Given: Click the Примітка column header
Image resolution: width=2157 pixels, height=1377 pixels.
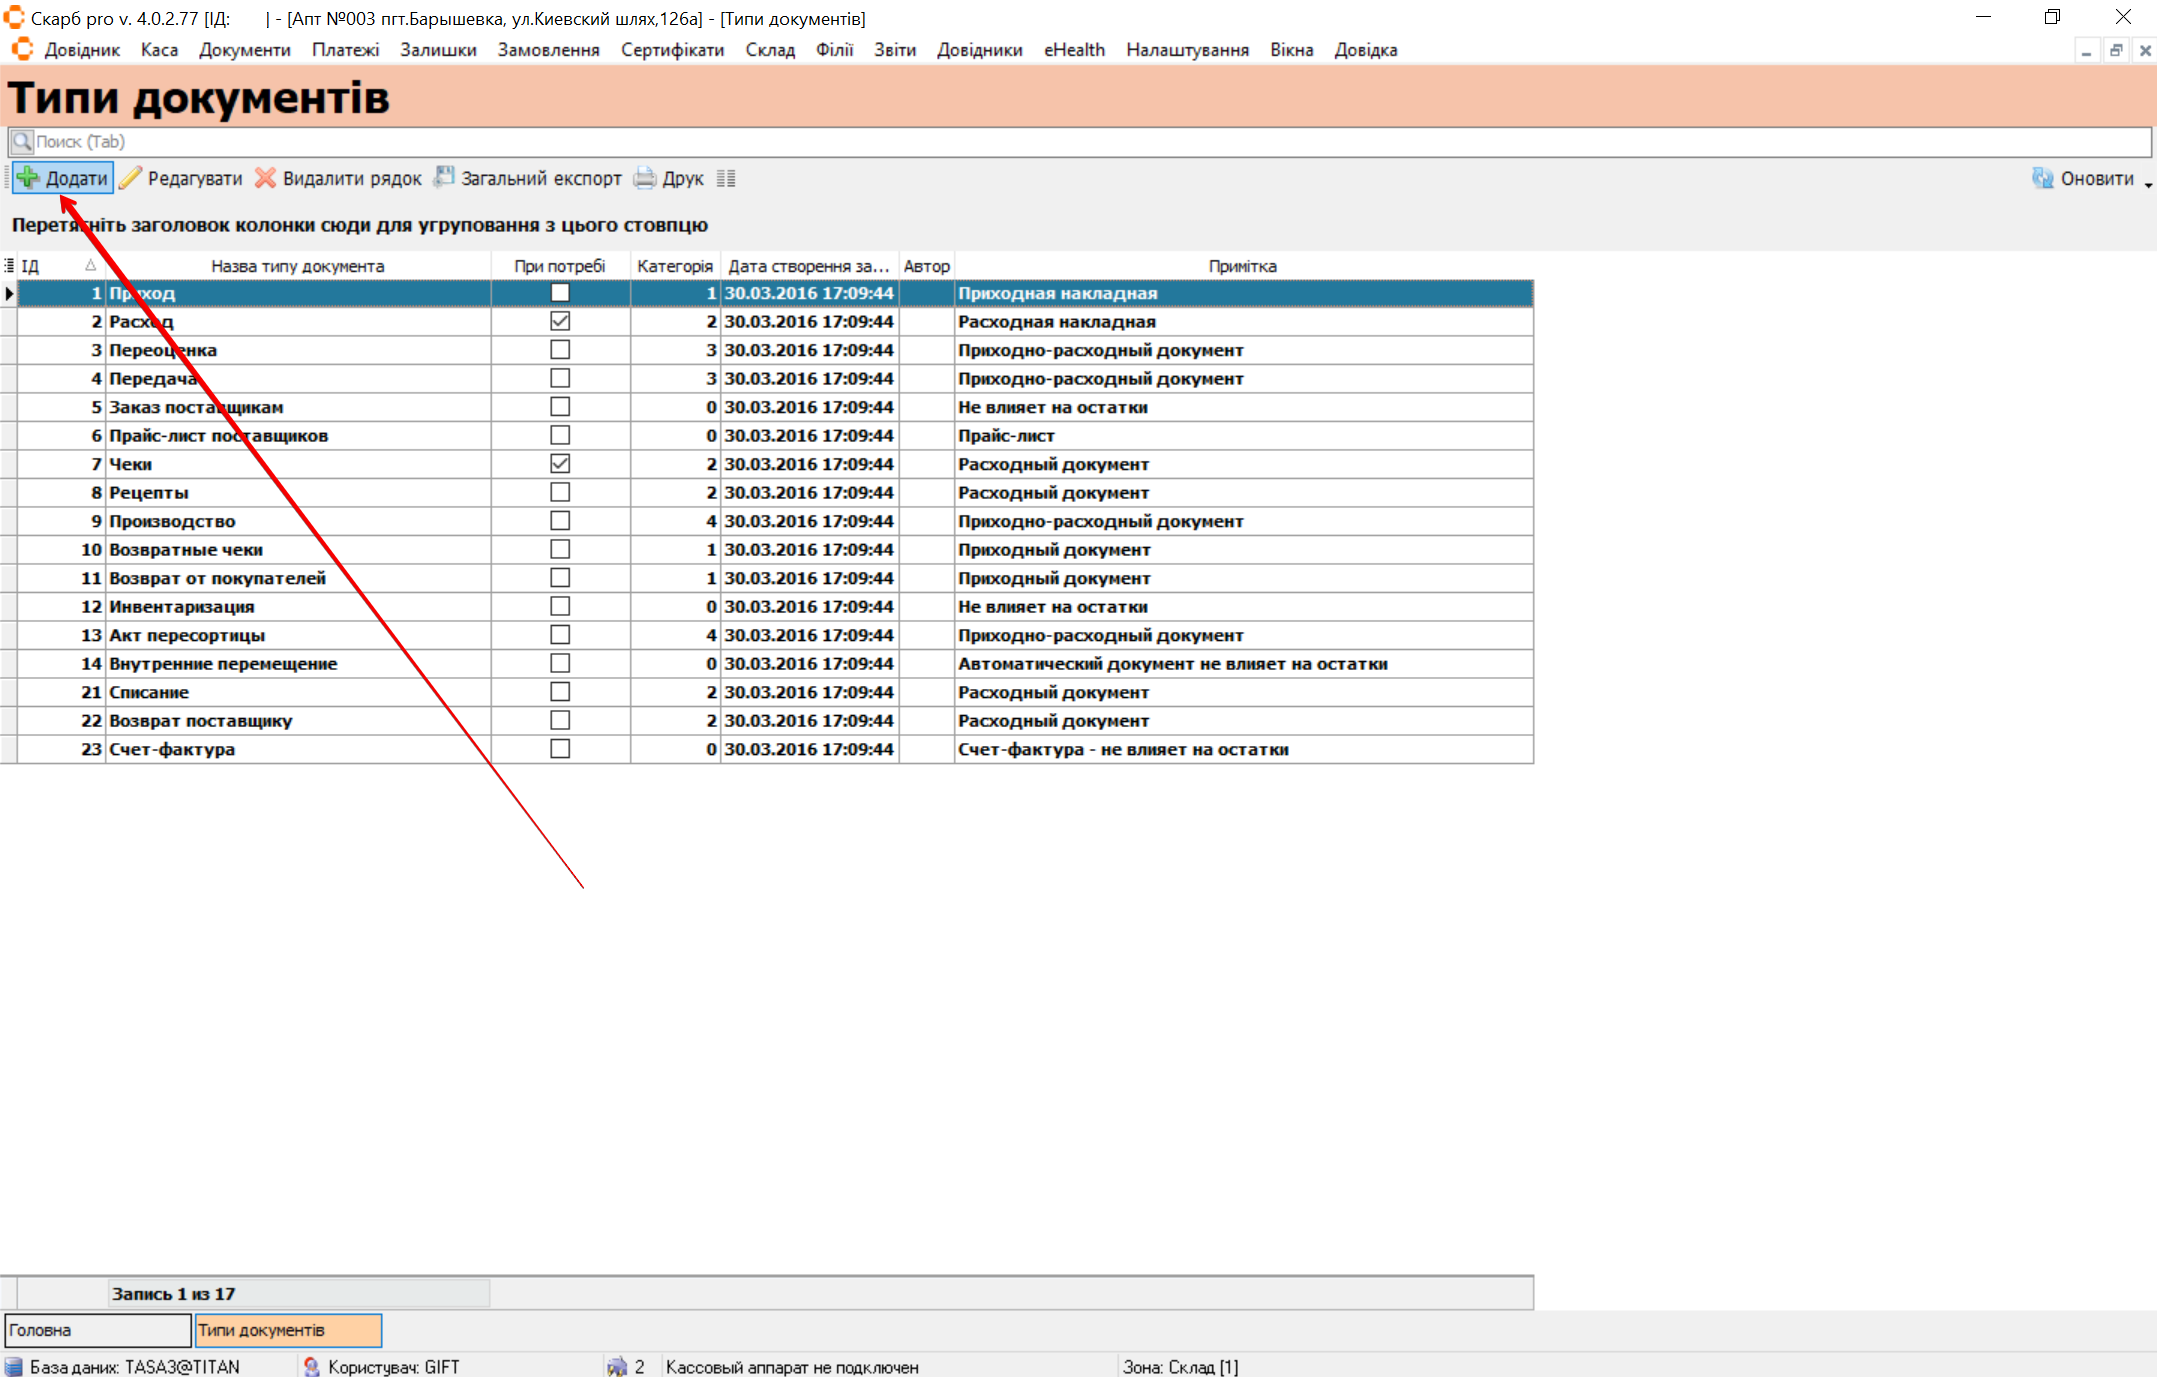Looking at the screenshot, I should click(1242, 266).
